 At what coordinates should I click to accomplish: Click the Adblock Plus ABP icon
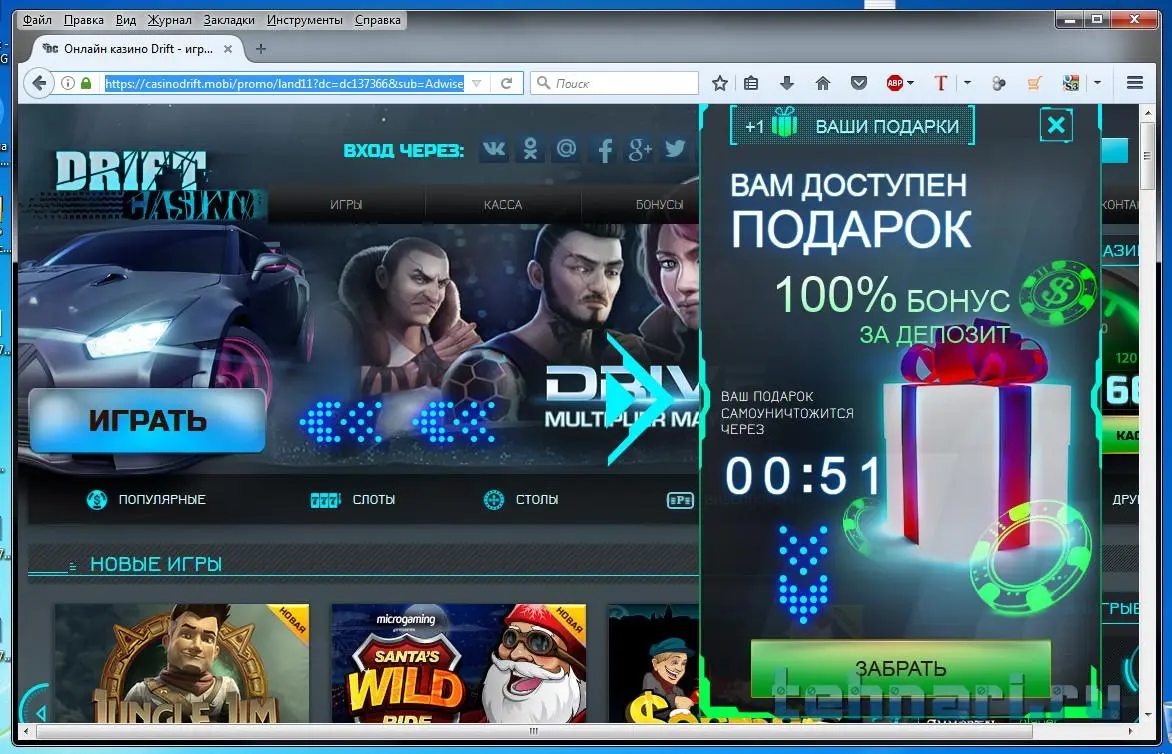(x=895, y=83)
